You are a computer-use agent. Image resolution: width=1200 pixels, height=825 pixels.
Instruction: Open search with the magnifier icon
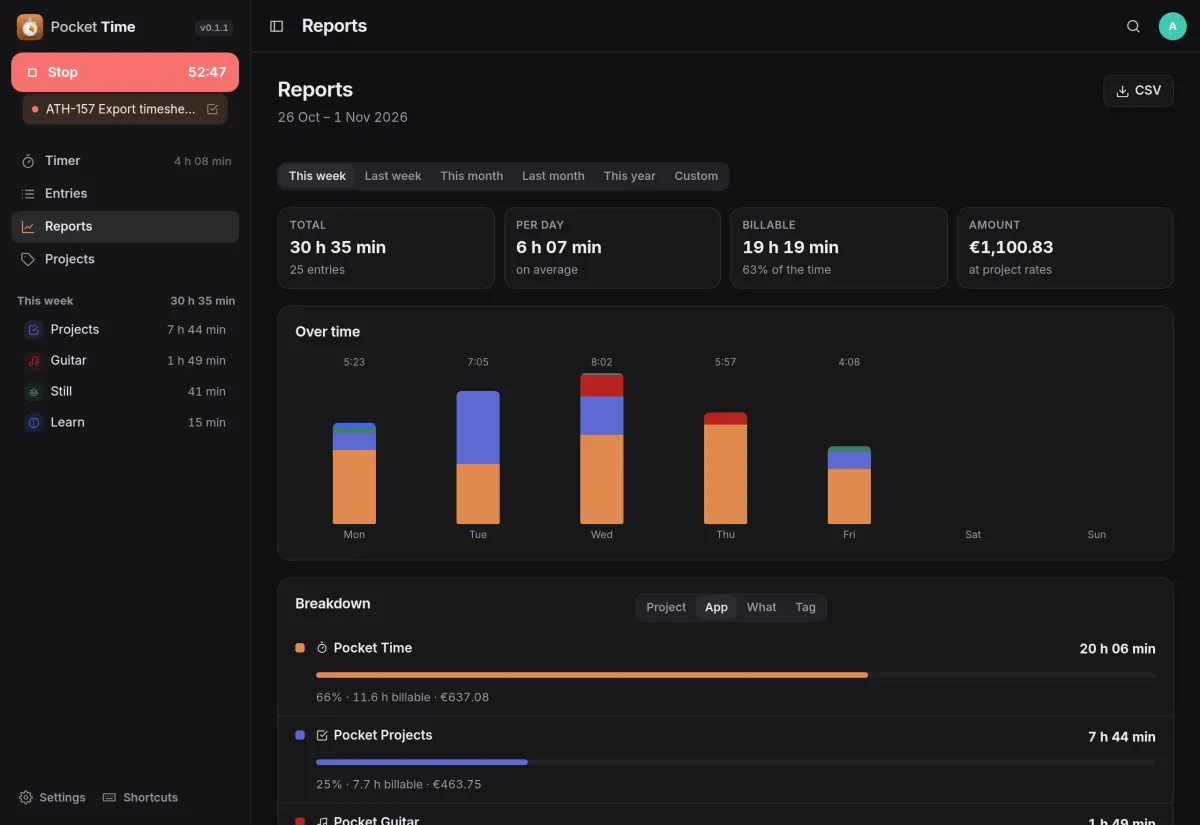[x=1133, y=26]
